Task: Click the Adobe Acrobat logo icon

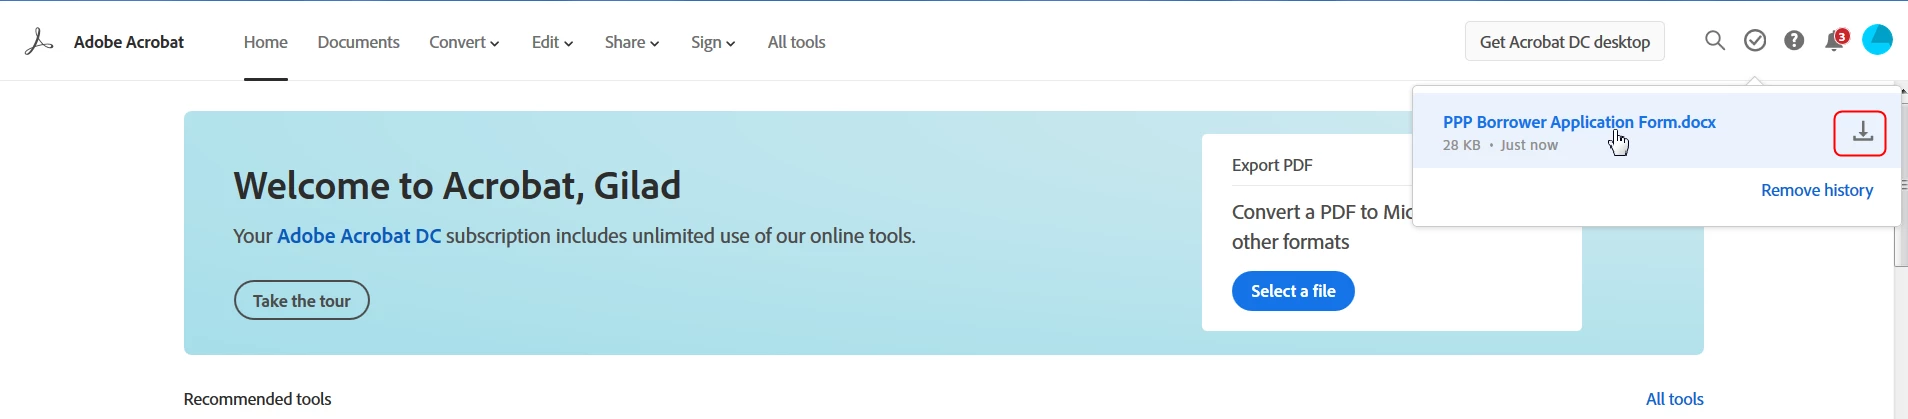Action: click(x=38, y=41)
